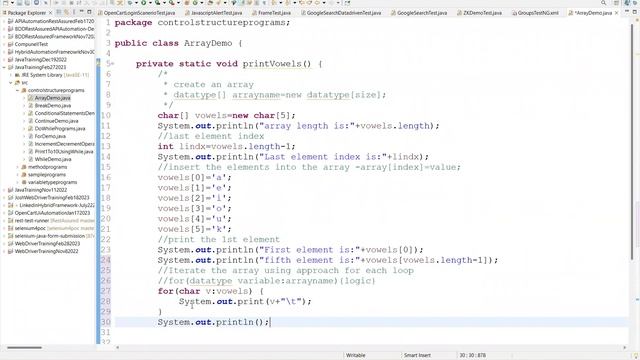Select selenium-java-form-submission project
Viewport: 640px width, 360px height.
(x=51, y=236)
